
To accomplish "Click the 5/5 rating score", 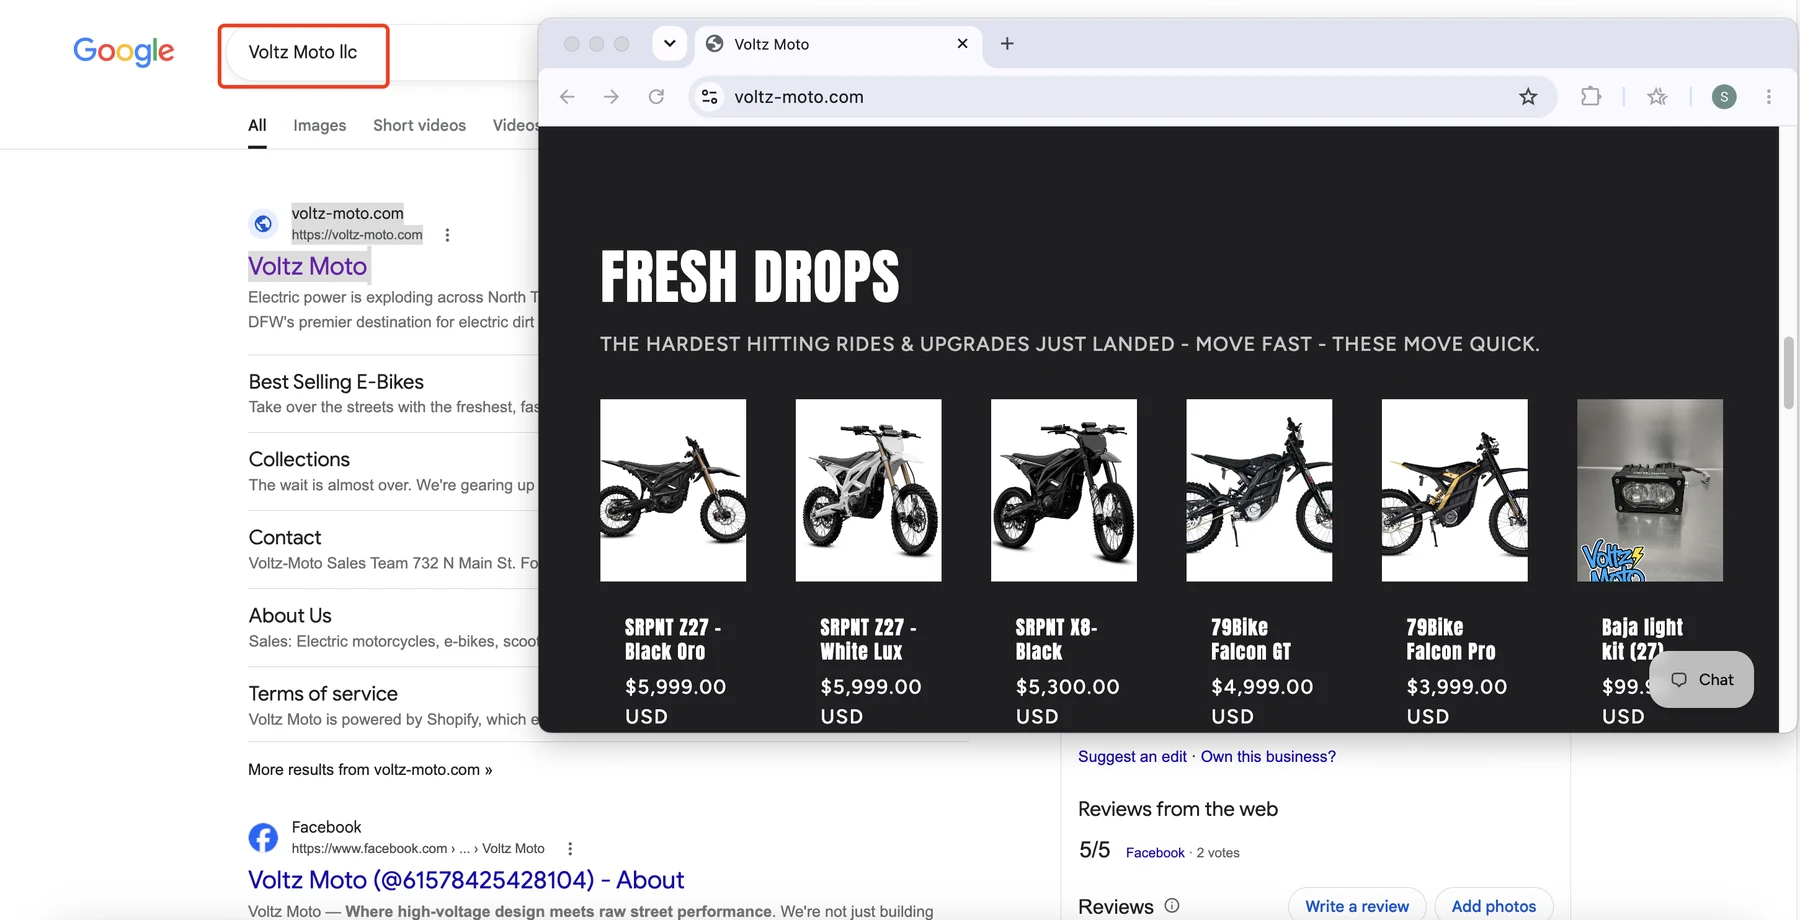I will (x=1094, y=850).
